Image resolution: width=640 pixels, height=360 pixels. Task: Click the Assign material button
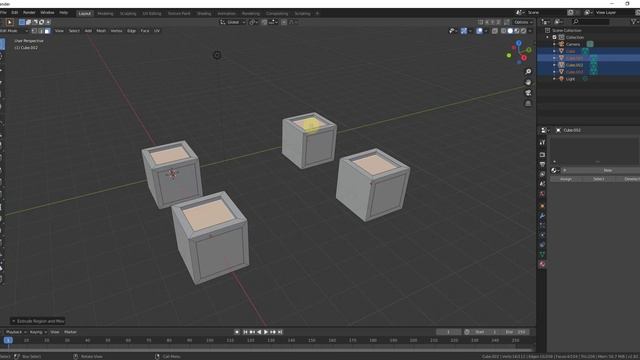point(566,179)
